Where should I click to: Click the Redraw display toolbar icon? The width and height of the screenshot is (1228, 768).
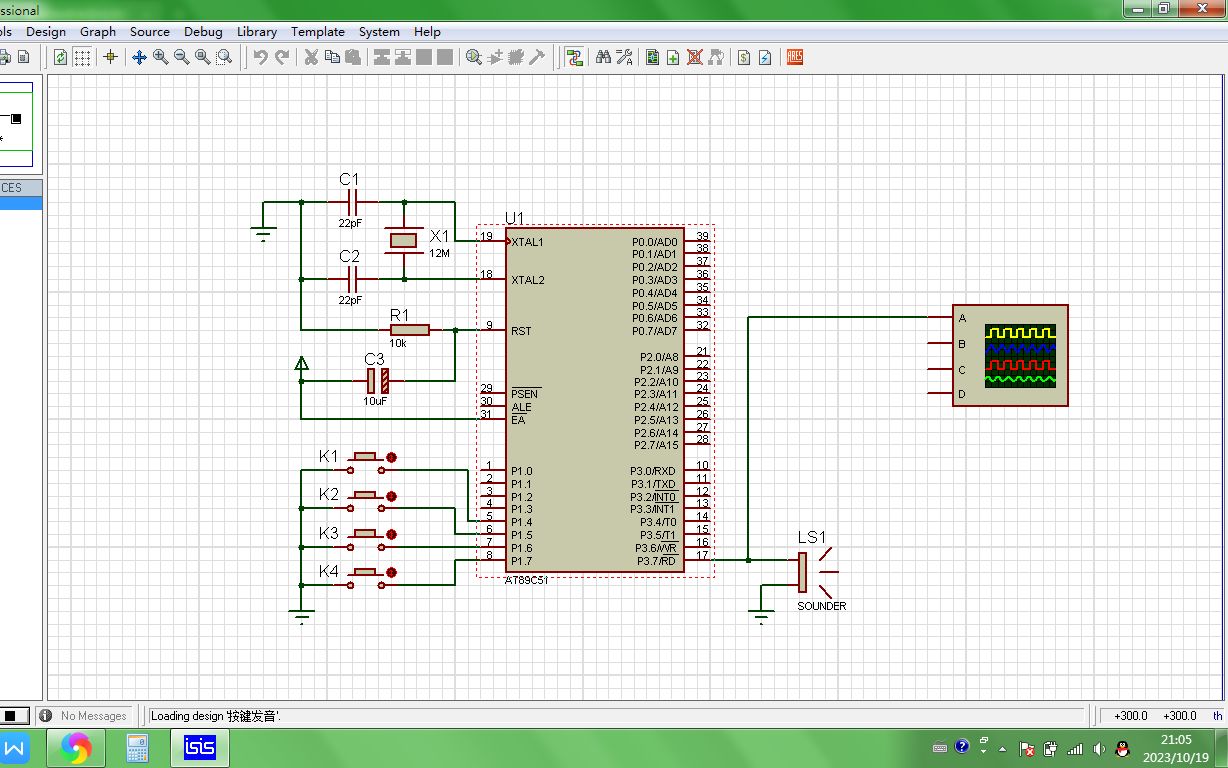pyautogui.click(x=61, y=57)
